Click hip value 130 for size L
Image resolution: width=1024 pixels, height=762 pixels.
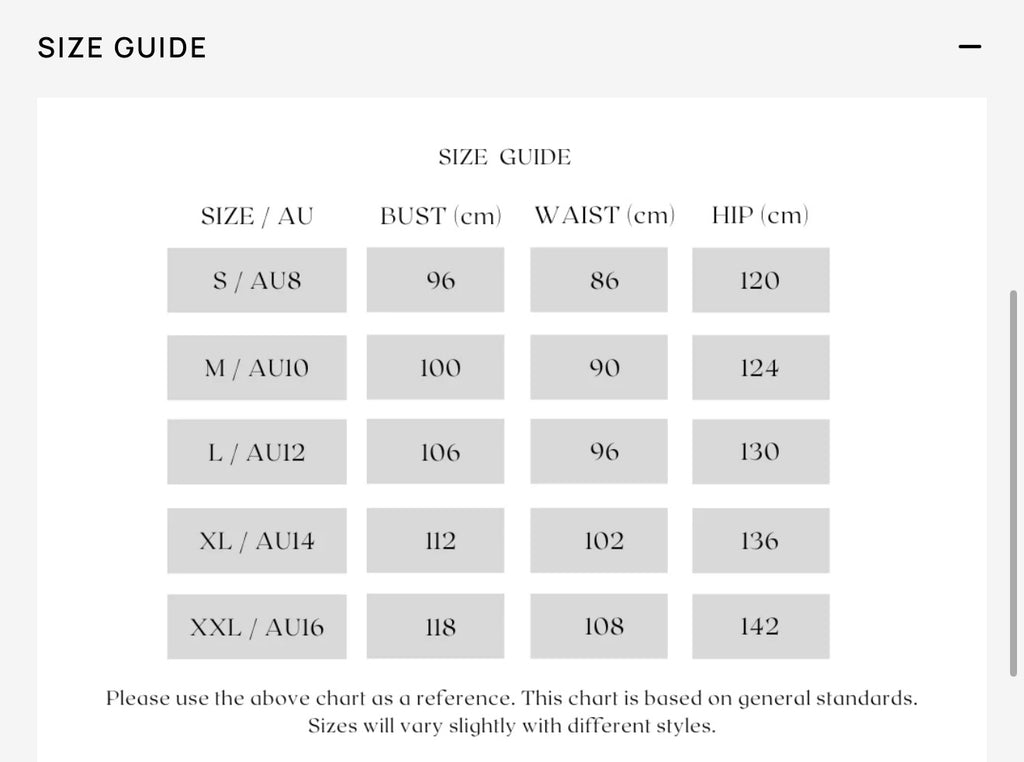coord(761,452)
